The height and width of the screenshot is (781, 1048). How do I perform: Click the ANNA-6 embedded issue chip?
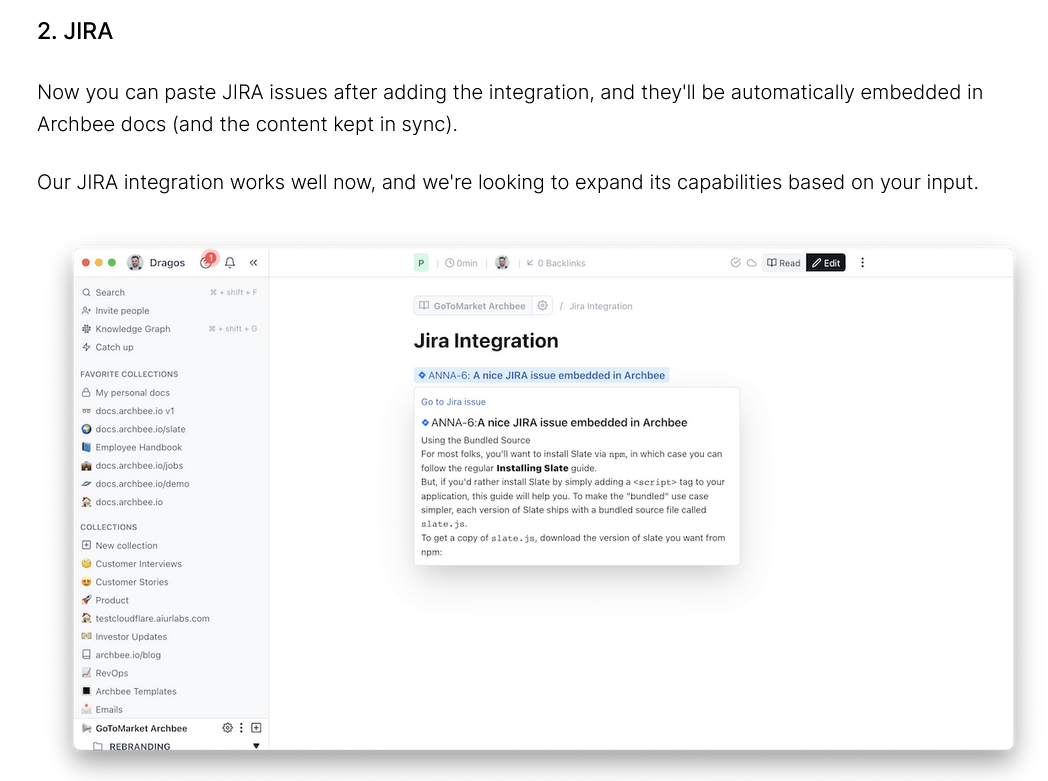pyautogui.click(x=541, y=375)
